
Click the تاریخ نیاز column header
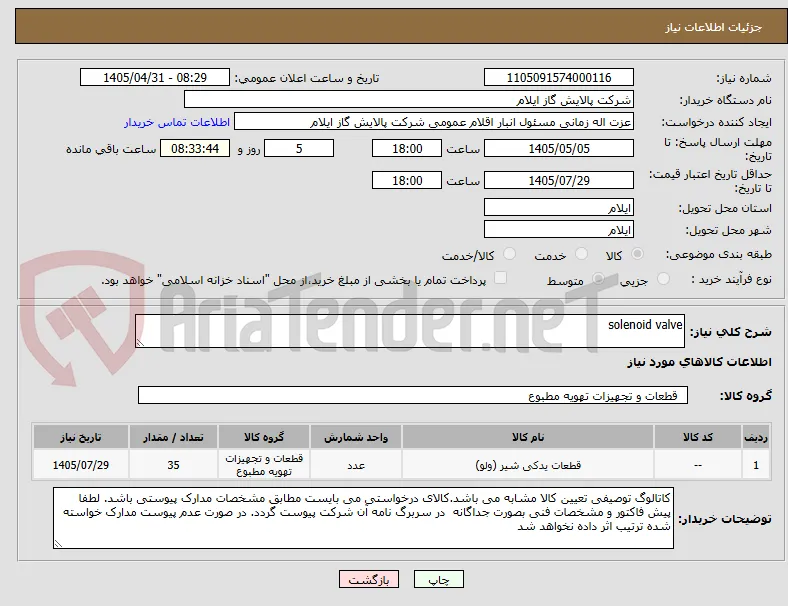click(x=81, y=437)
